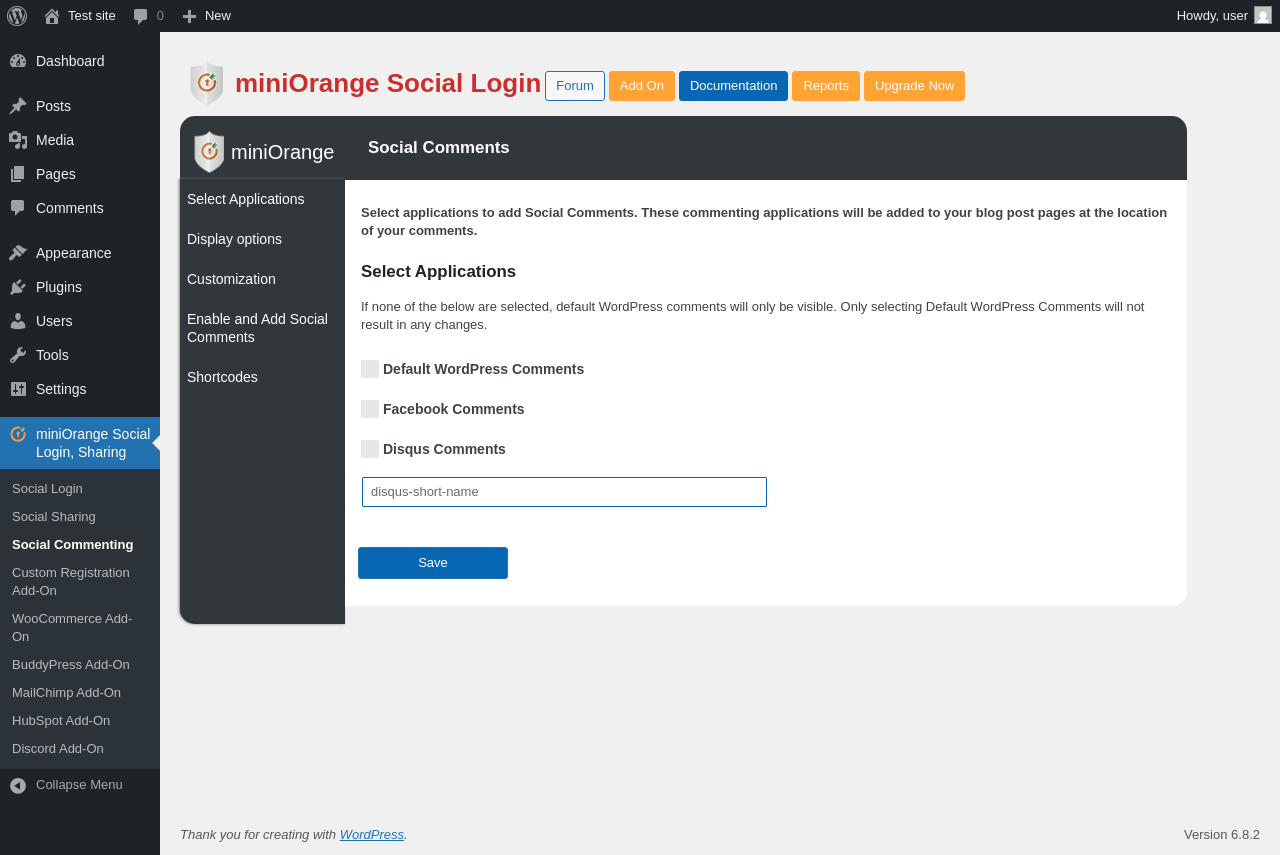The width and height of the screenshot is (1280, 855).
Task: Open the Select Applications tab
Action: click(262, 199)
